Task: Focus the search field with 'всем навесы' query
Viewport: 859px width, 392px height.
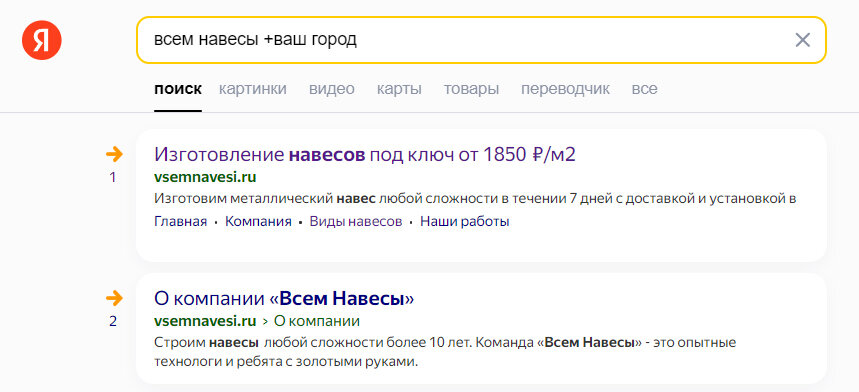Action: point(481,40)
